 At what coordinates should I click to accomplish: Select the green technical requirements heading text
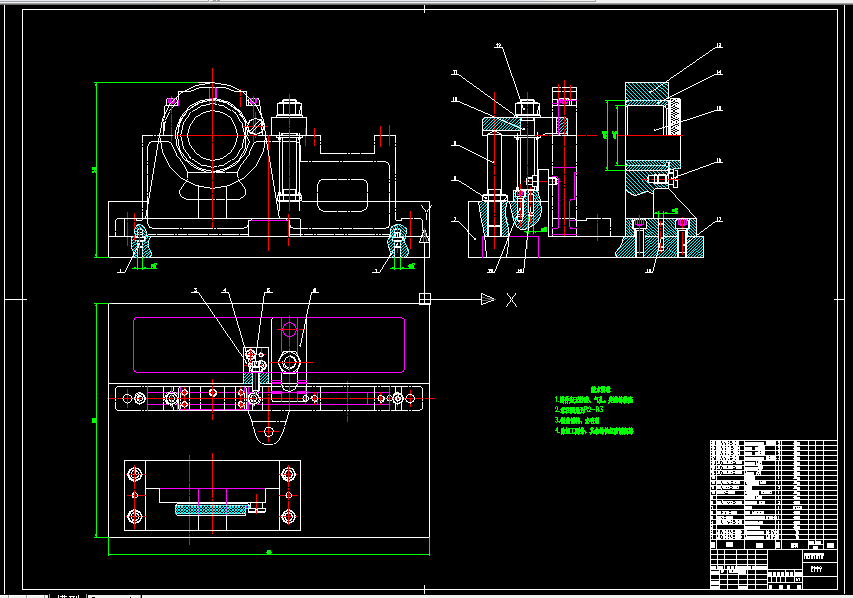click(x=601, y=390)
